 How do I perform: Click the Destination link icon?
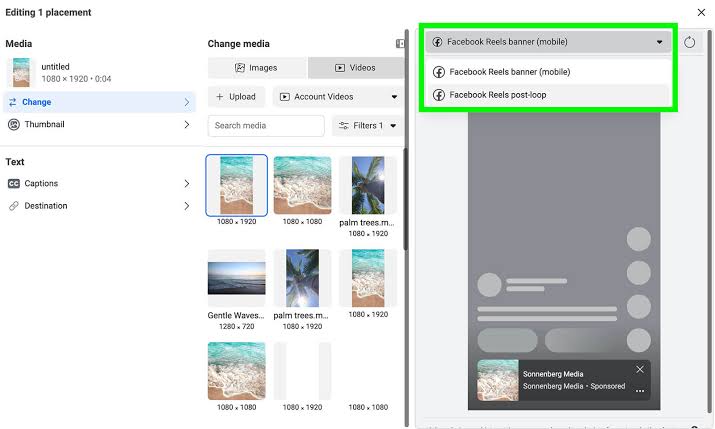(14, 206)
